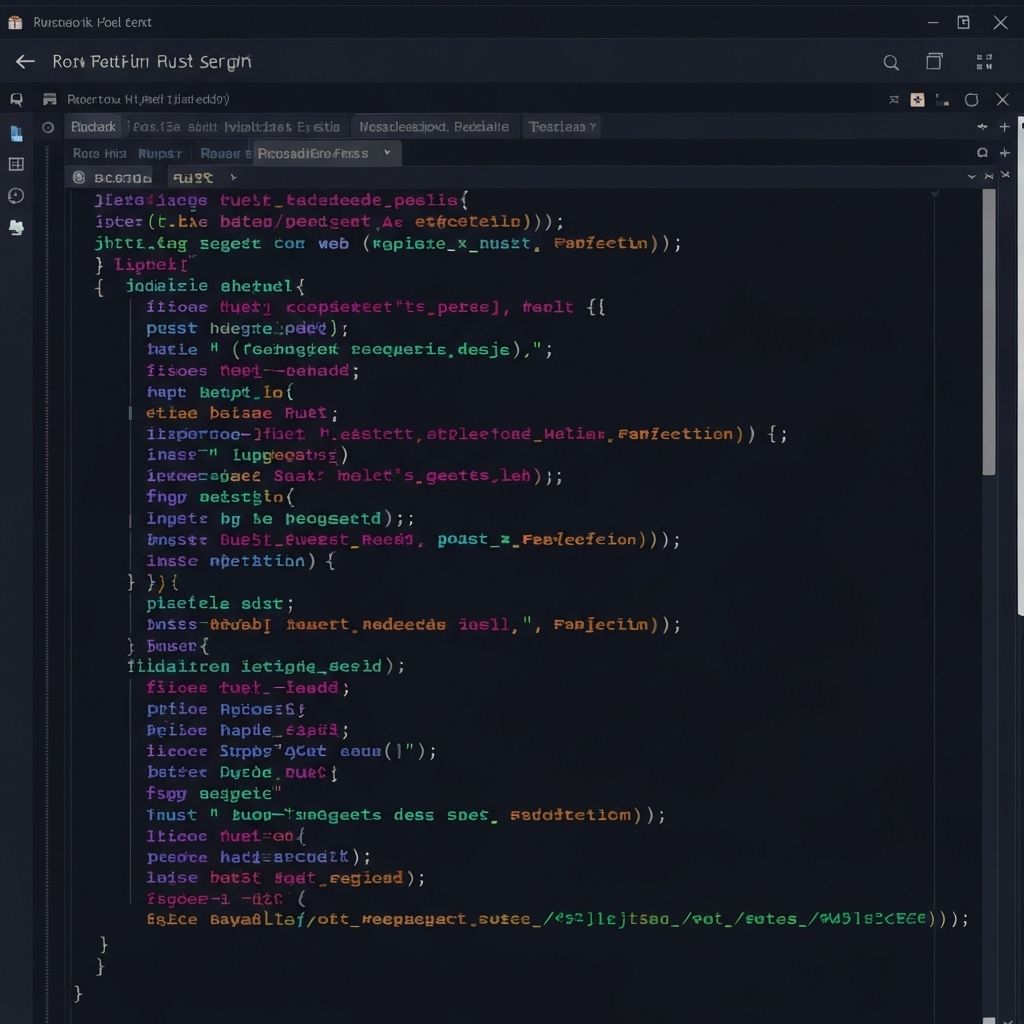Expand the chevron at breadcrumb row right
This screenshot has width=1024, height=1024.
pos(971,177)
